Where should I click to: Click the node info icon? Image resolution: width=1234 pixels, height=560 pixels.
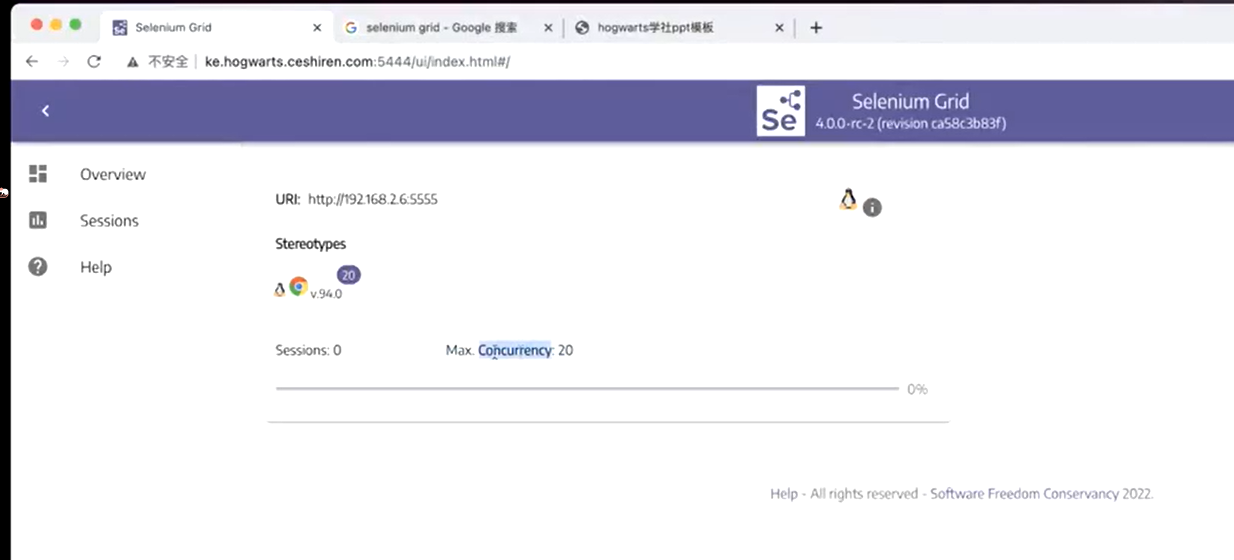[872, 208]
